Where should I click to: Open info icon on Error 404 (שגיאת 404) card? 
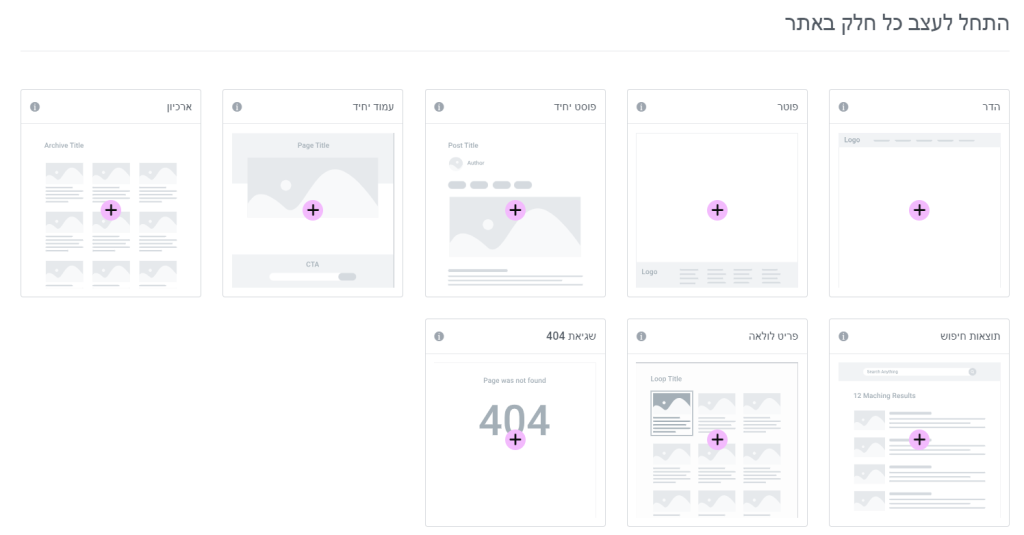tap(439, 336)
